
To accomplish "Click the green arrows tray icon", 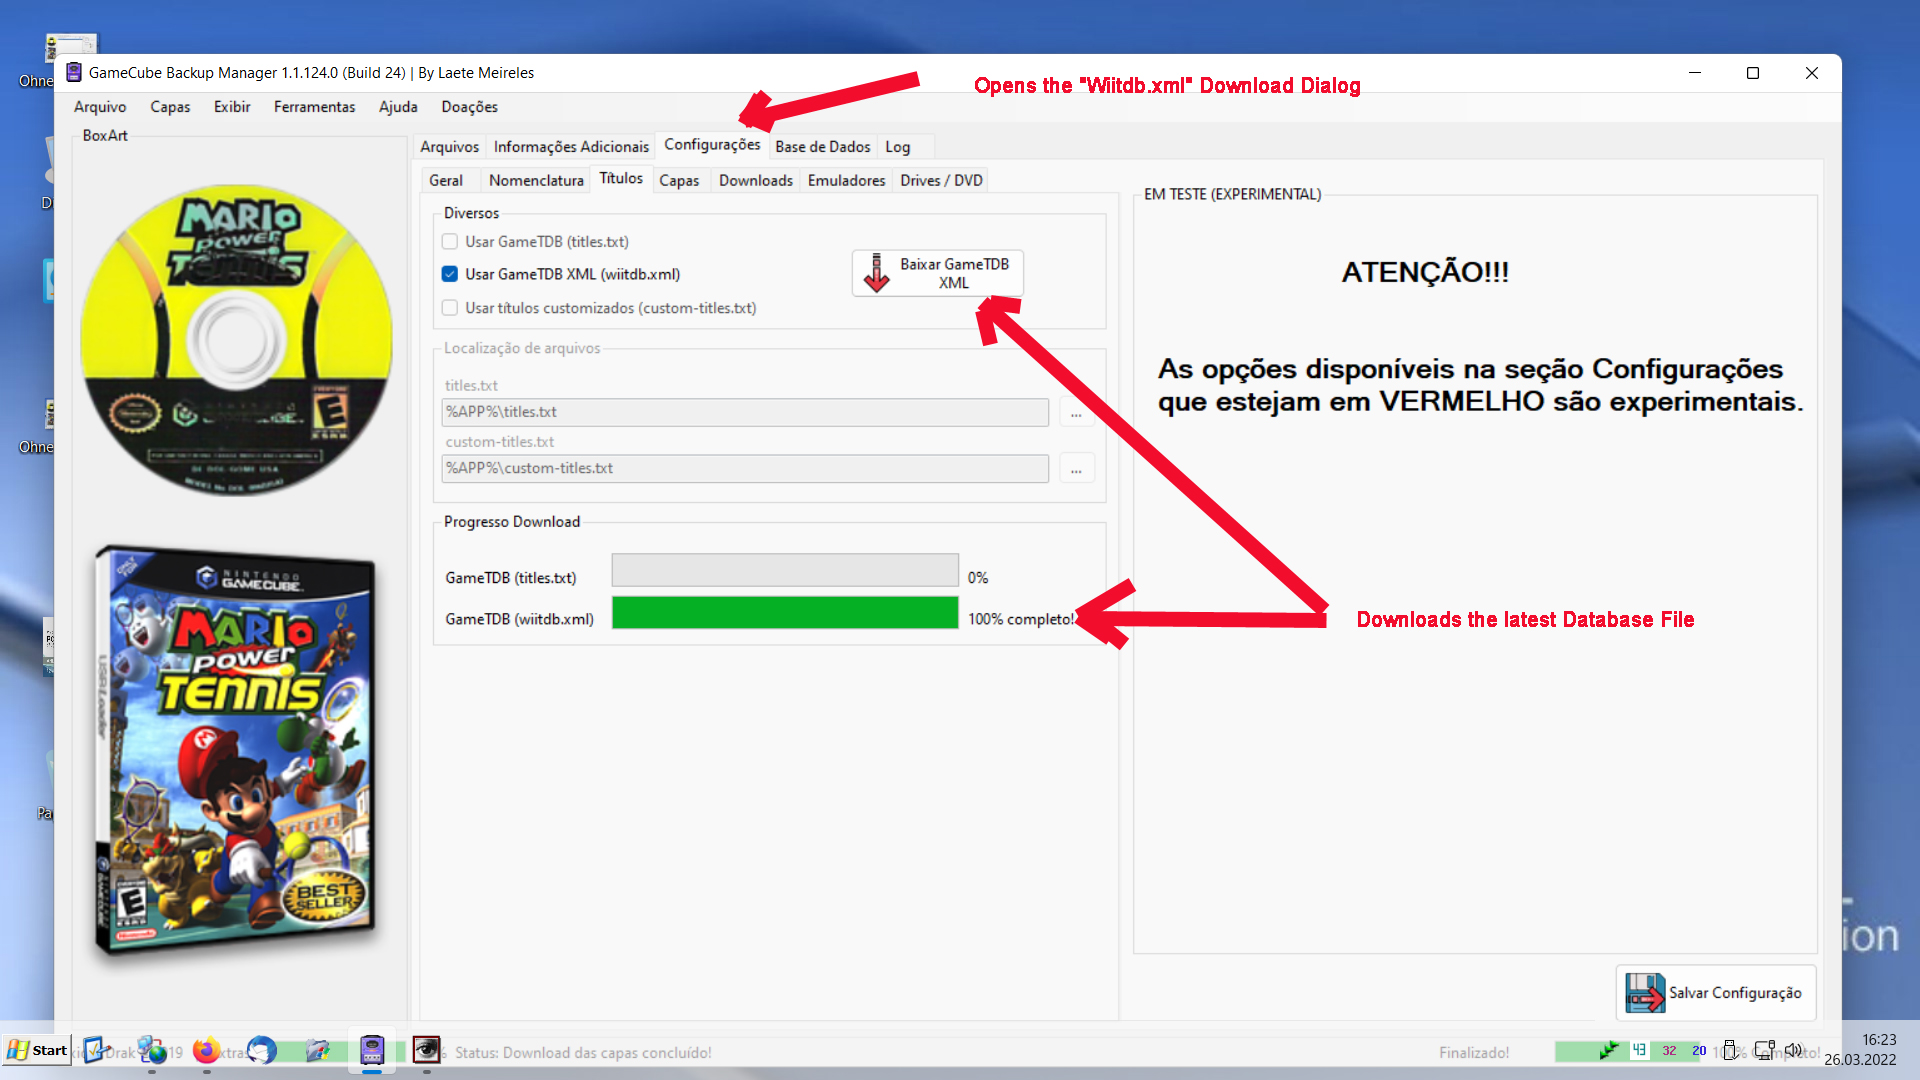I will [x=1609, y=1050].
